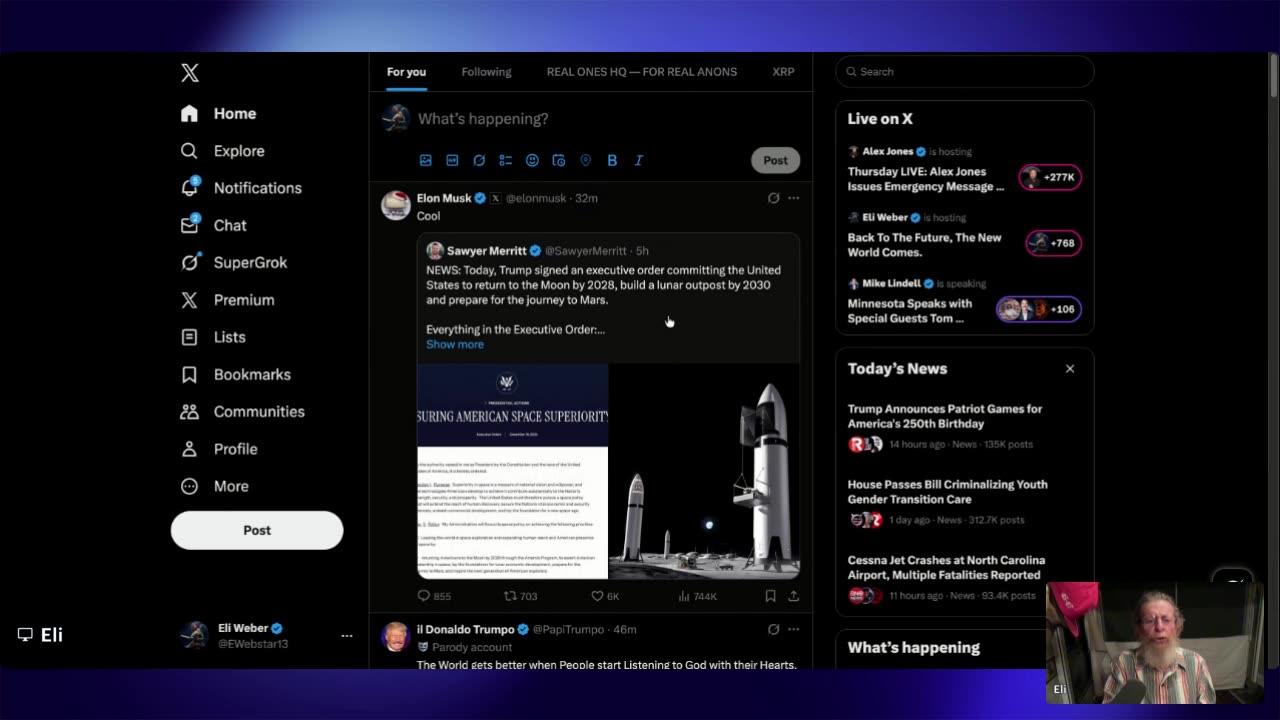Open the Home navigation item
The width and height of the screenshot is (1280, 720).
[218, 114]
